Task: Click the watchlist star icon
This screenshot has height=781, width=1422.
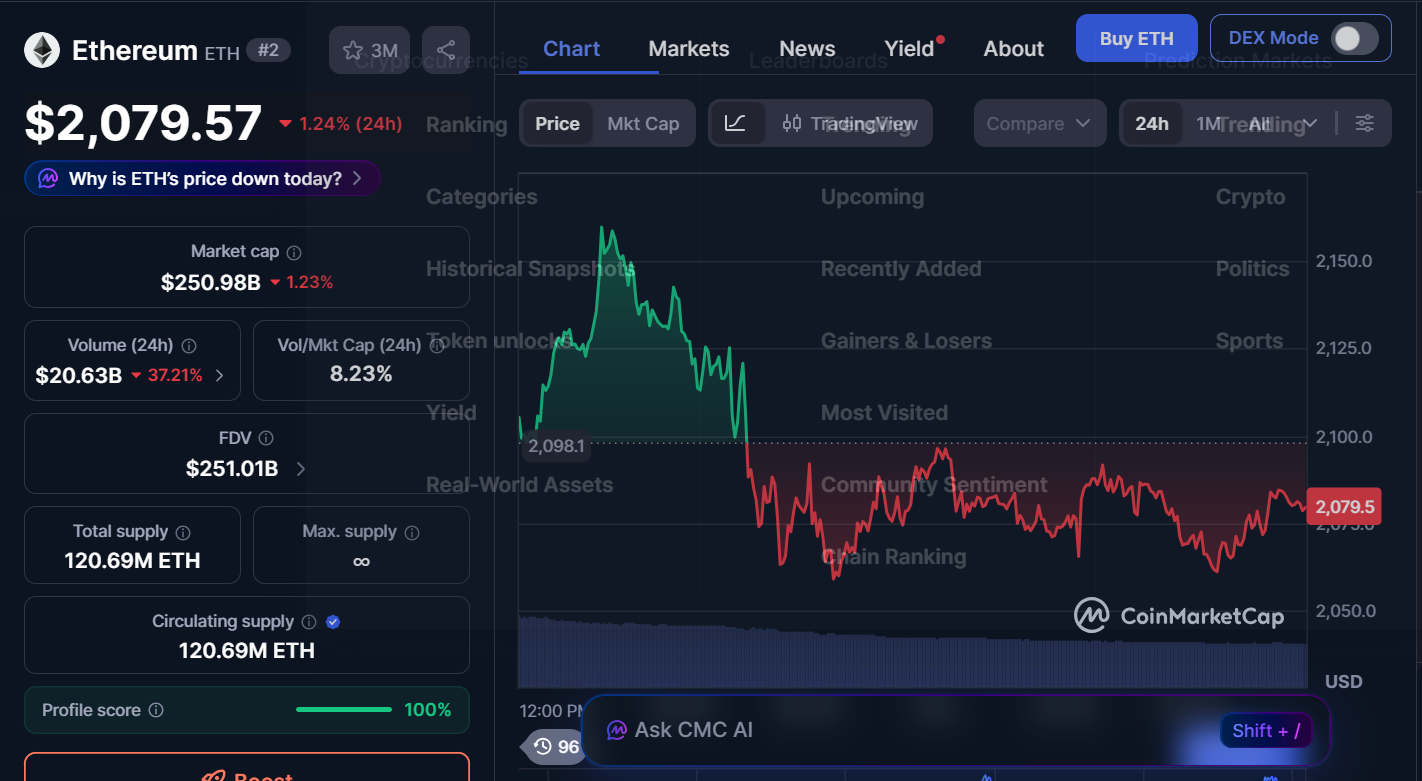Action: tap(353, 50)
